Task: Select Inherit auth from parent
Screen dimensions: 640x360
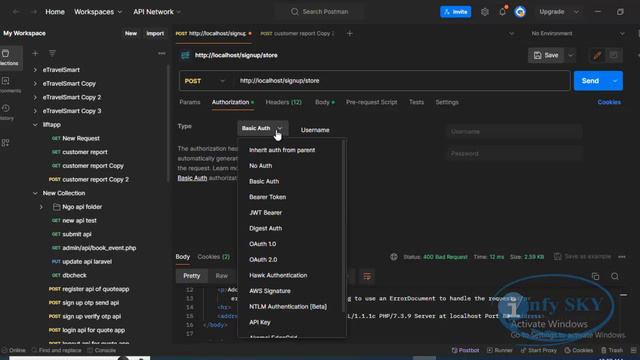Action: coord(282,150)
